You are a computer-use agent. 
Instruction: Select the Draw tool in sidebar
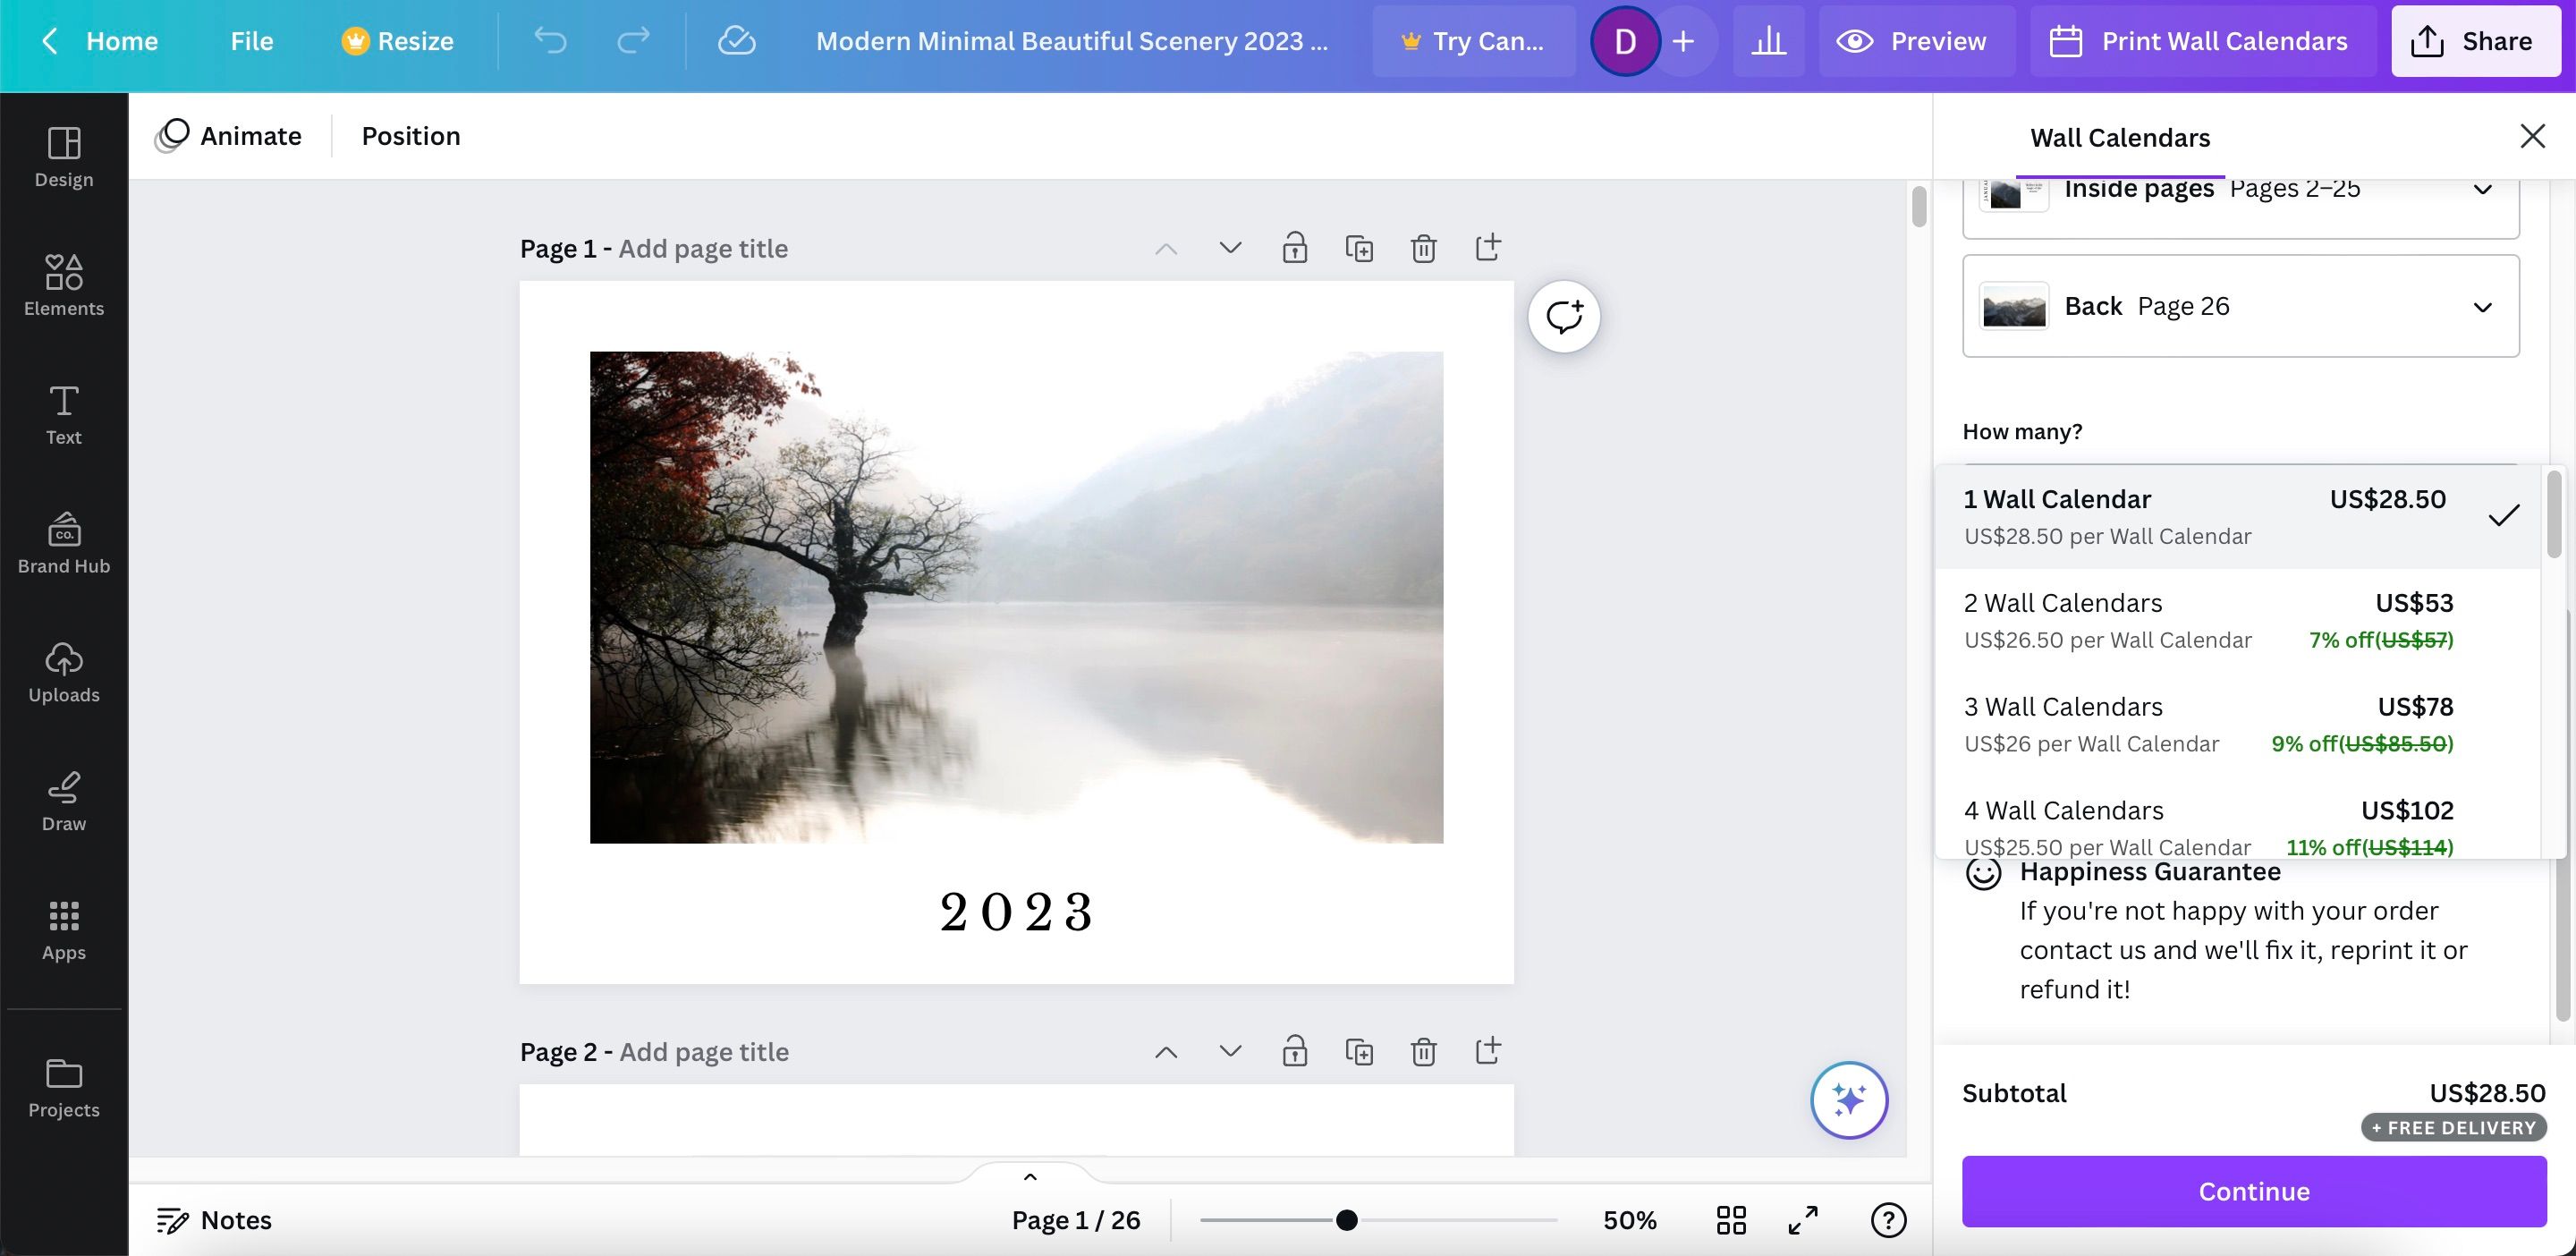64,801
